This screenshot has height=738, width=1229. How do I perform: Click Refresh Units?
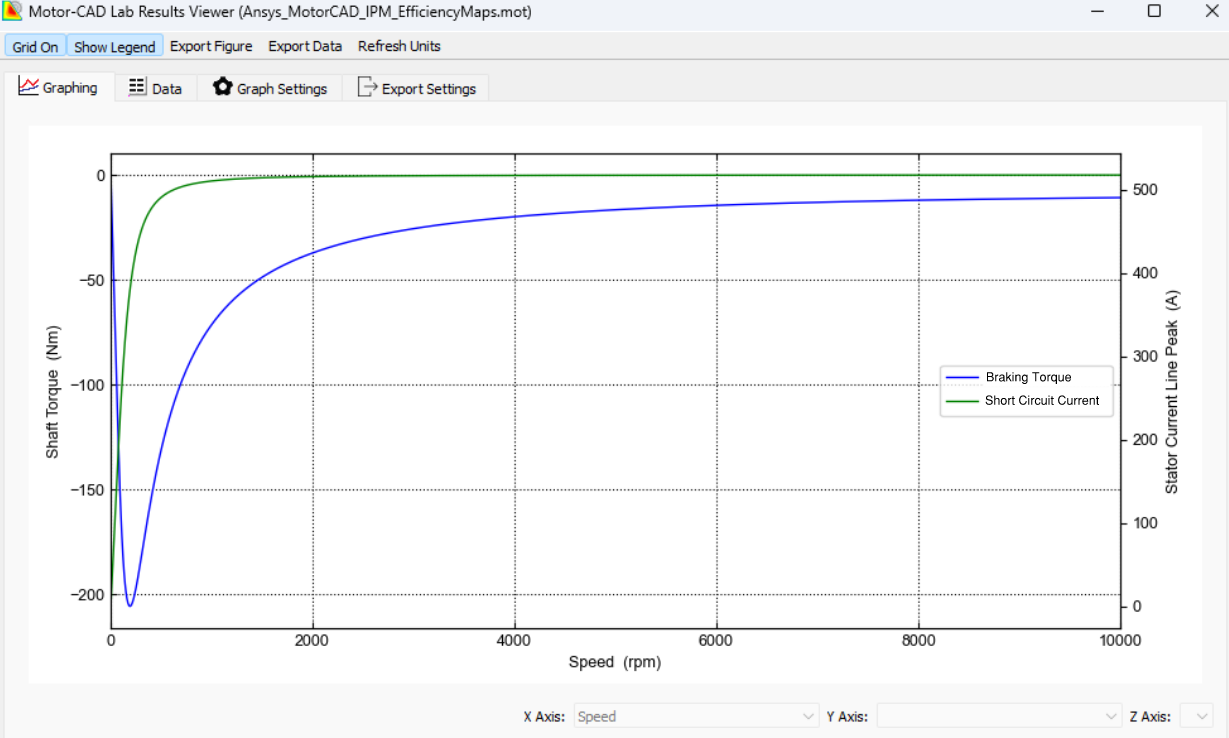pos(399,46)
